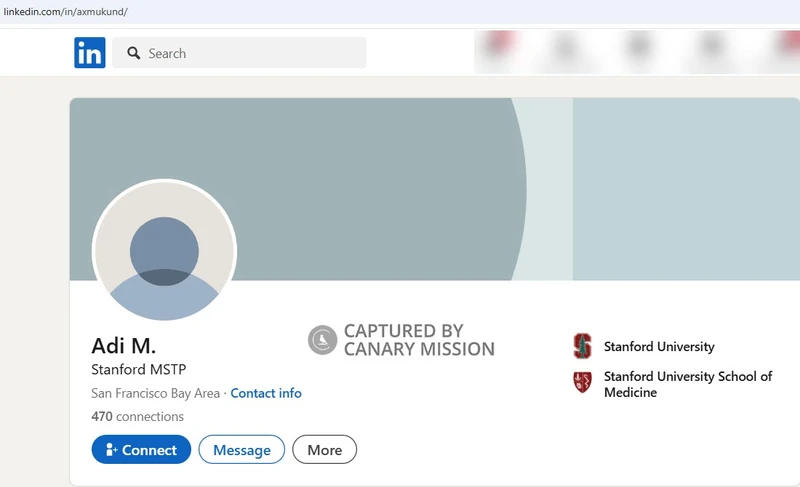Open Stanford School of Medicine shield icon
This screenshot has height=487, width=800.
[583, 382]
